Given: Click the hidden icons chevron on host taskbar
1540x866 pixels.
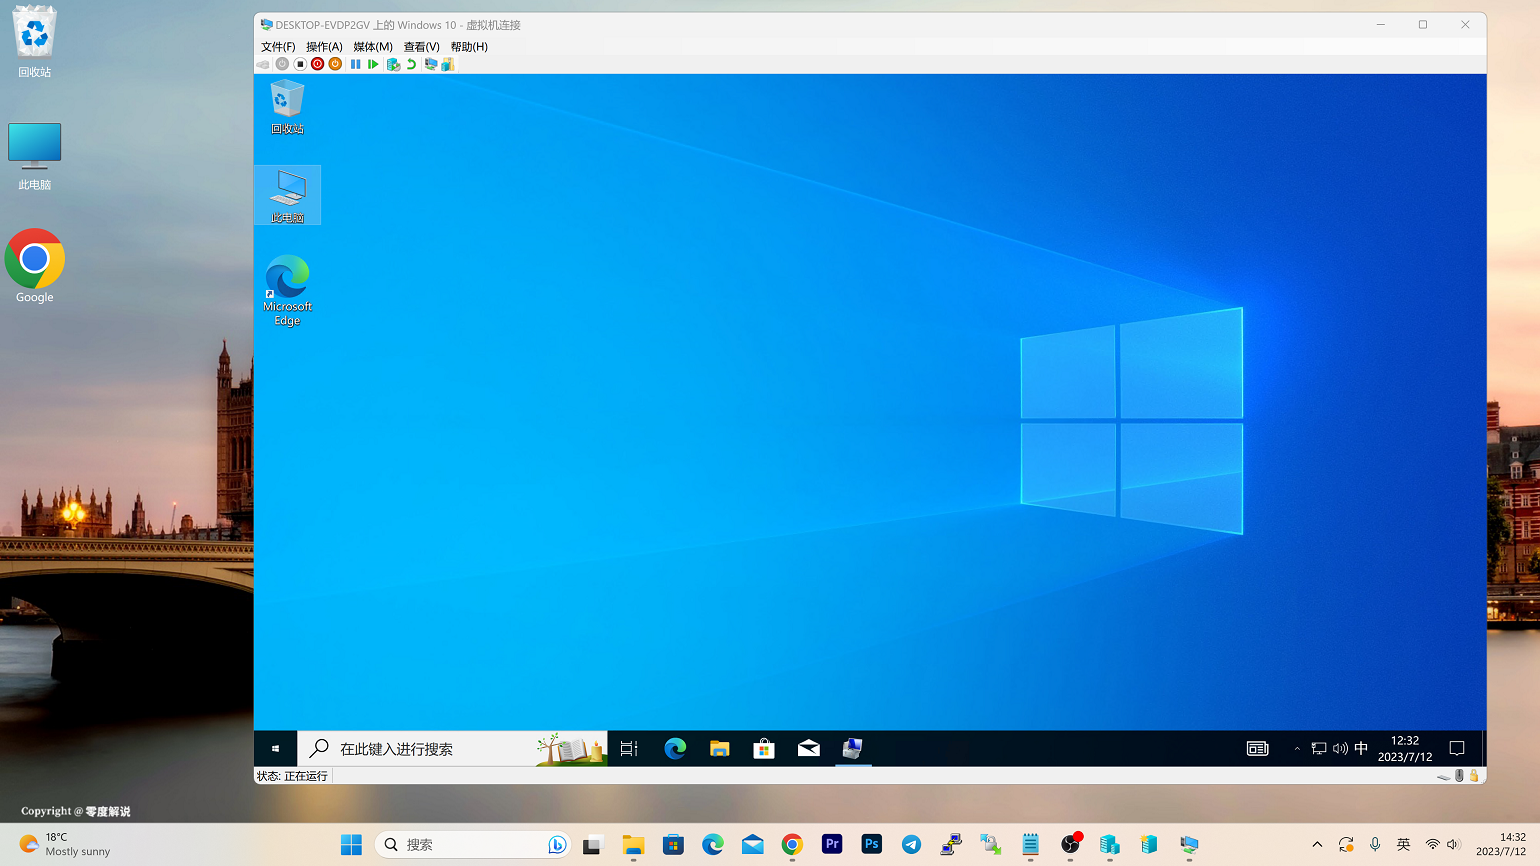Looking at the screenshot, I should point(1317,844).
